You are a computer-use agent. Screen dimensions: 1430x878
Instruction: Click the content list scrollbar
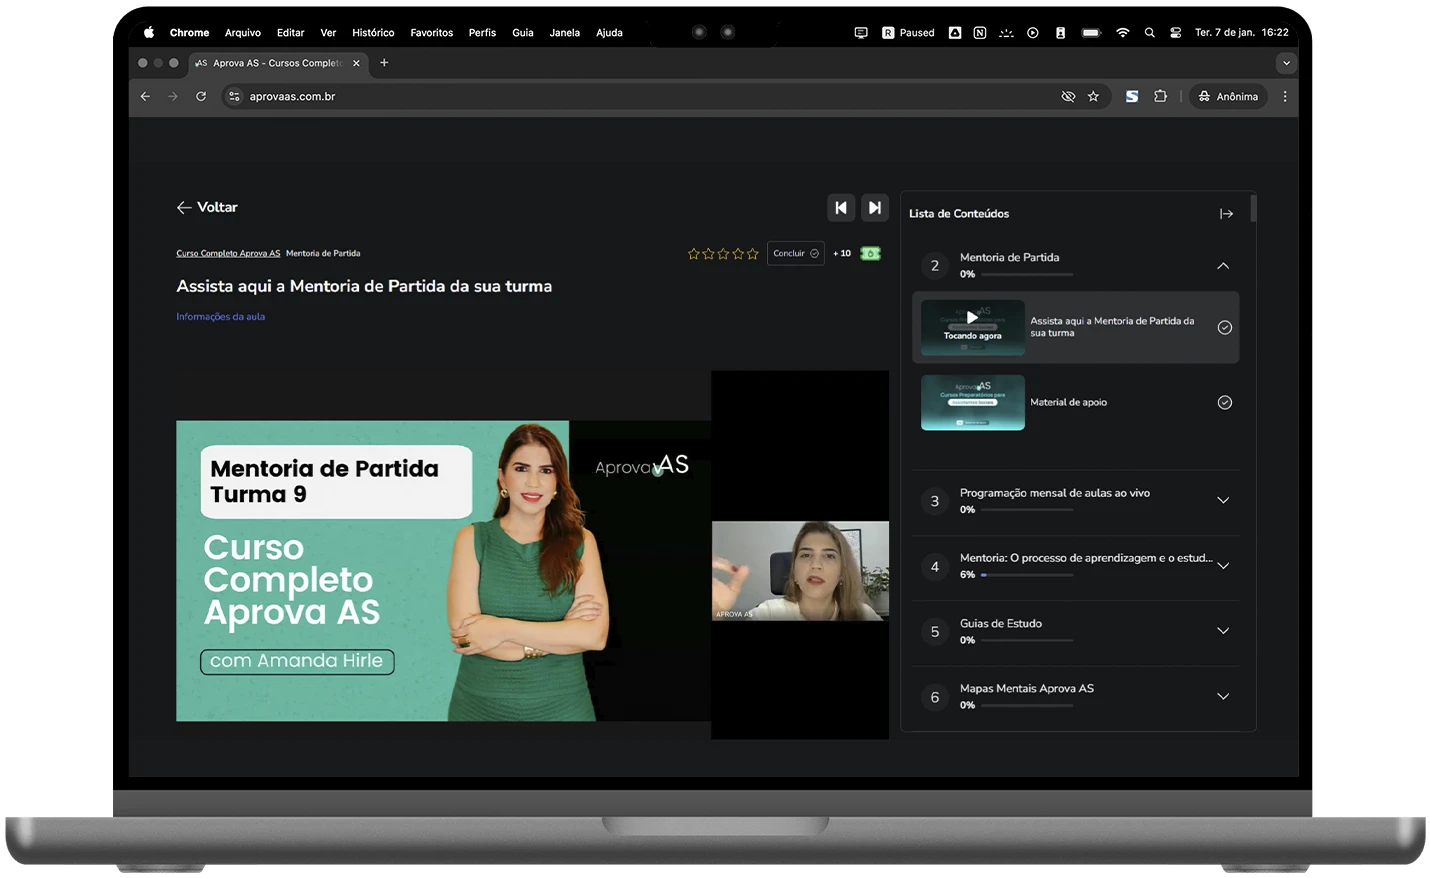click(1253, 208)
